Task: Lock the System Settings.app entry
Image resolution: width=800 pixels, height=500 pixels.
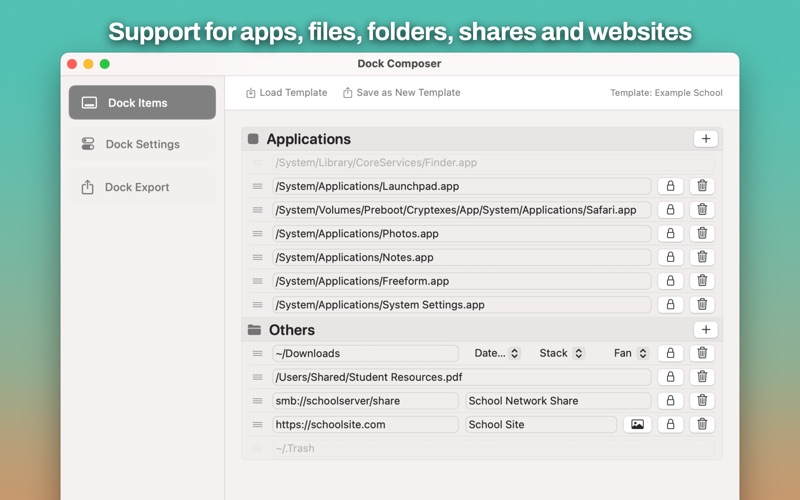Action: coord(670,305)
